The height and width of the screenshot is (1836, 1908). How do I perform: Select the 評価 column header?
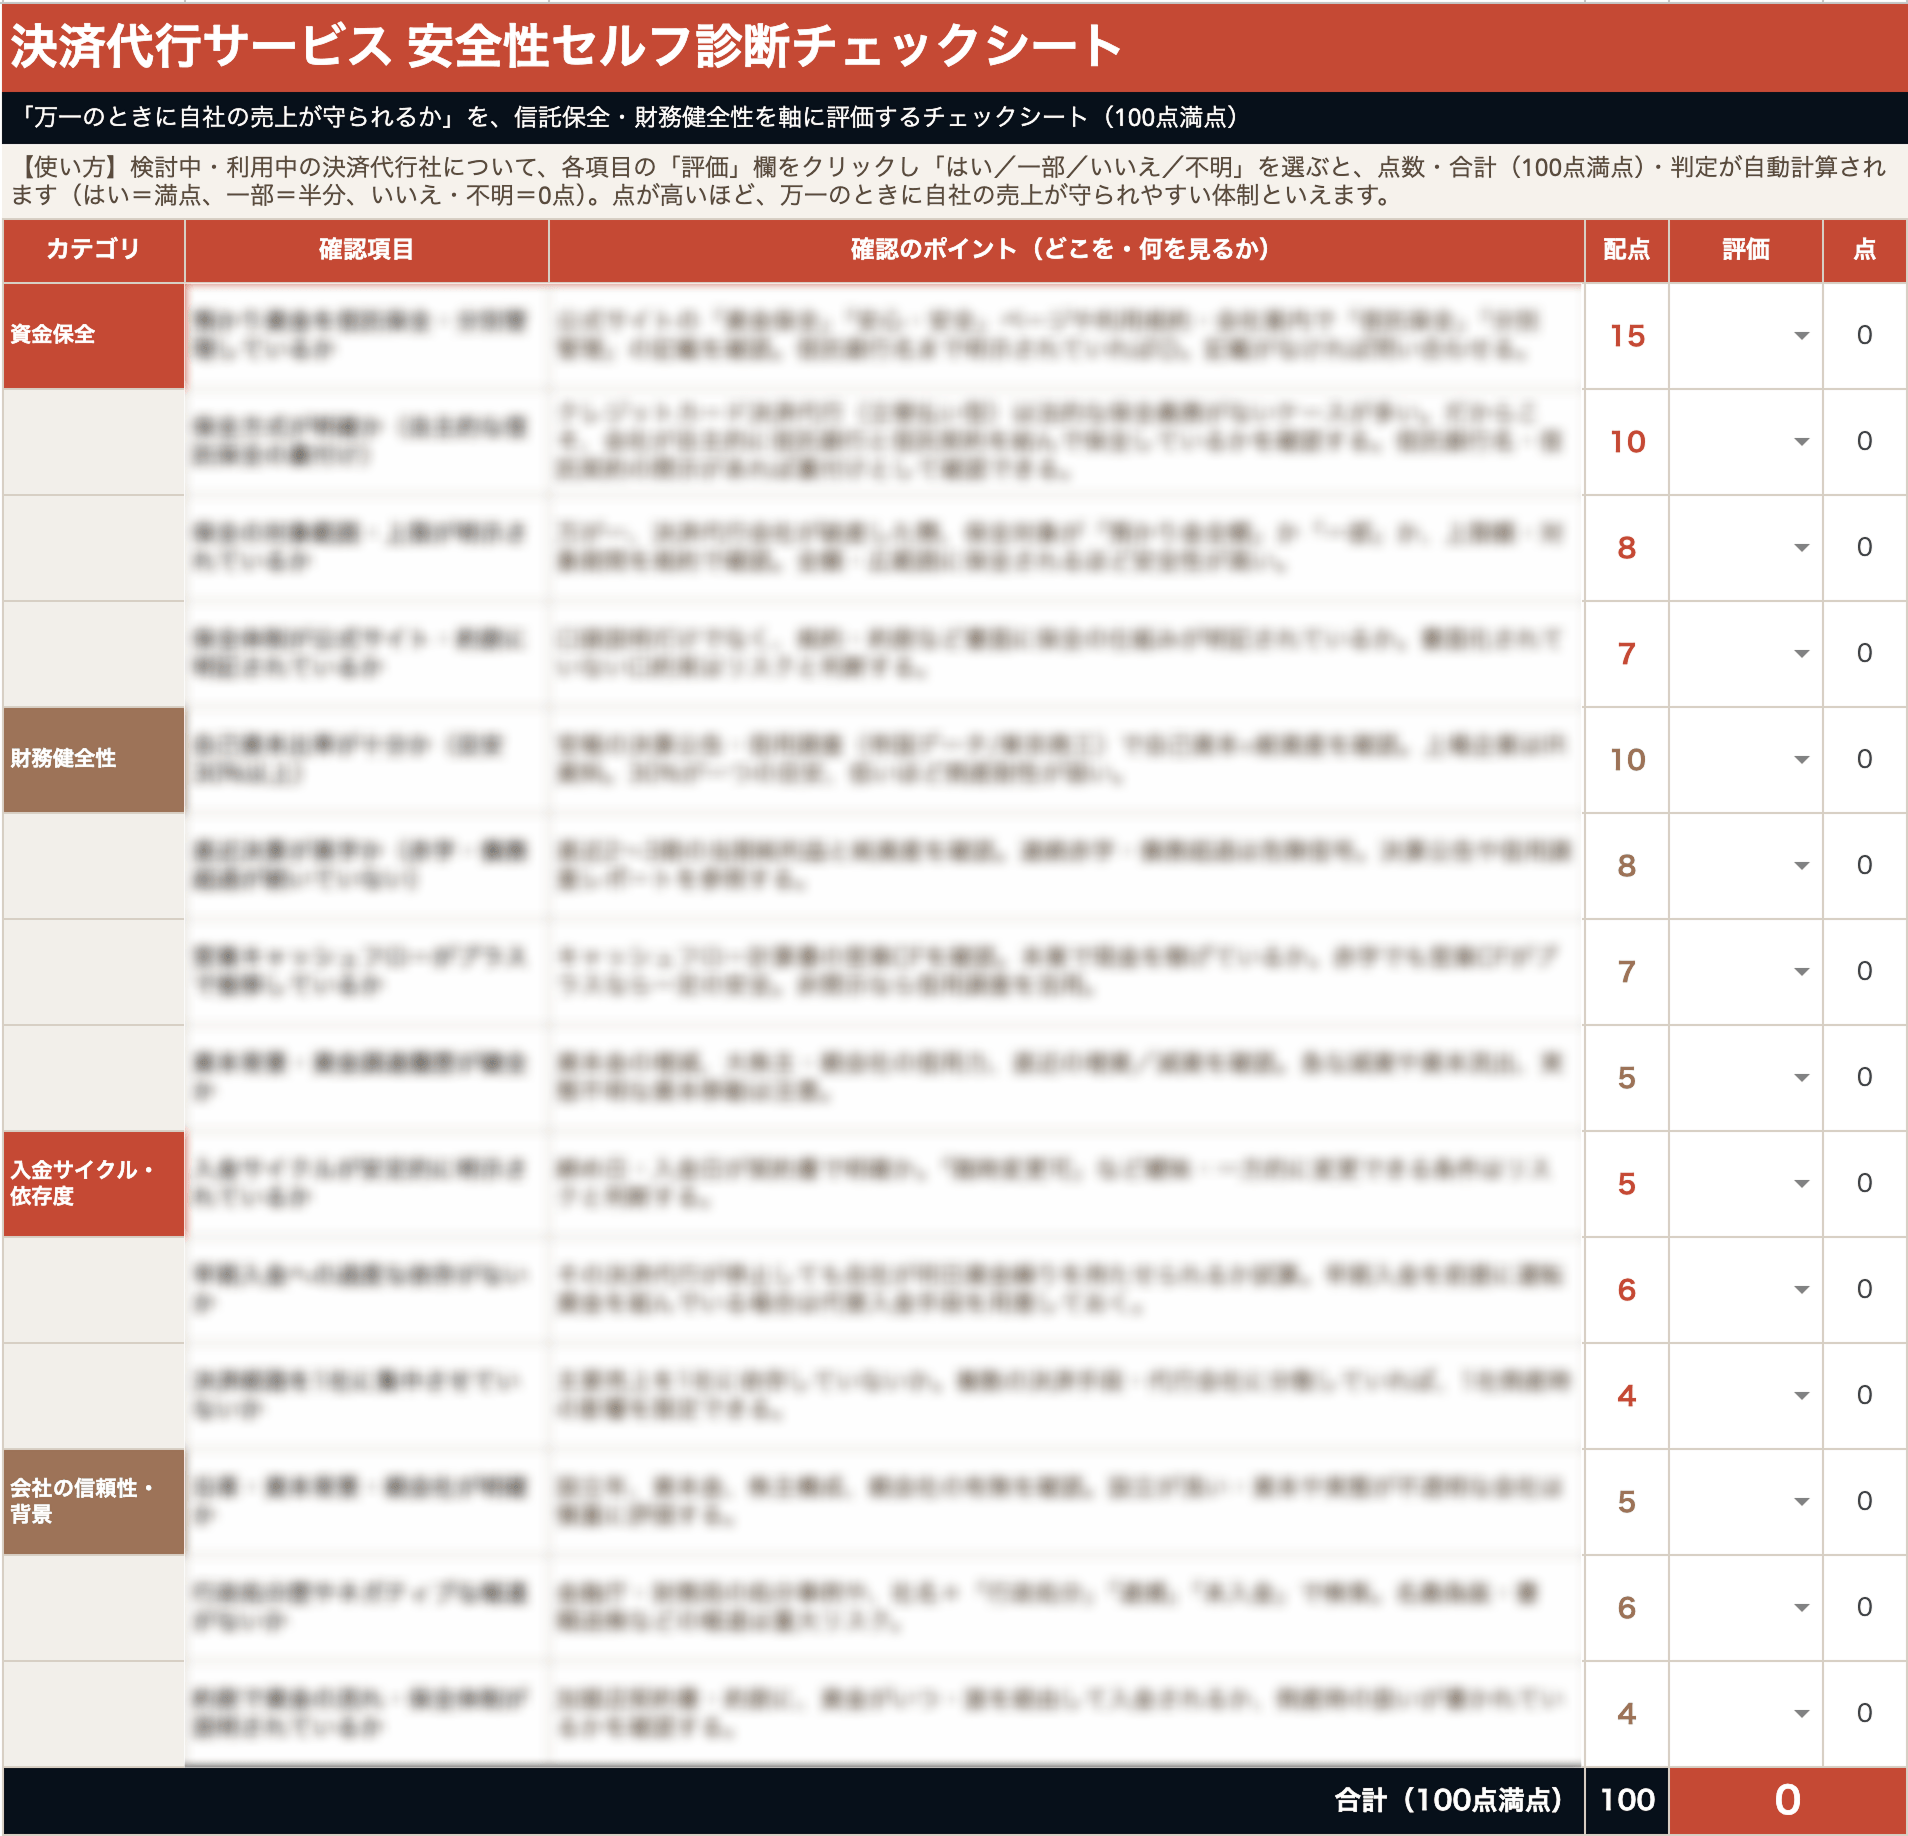click(1745, 250)
